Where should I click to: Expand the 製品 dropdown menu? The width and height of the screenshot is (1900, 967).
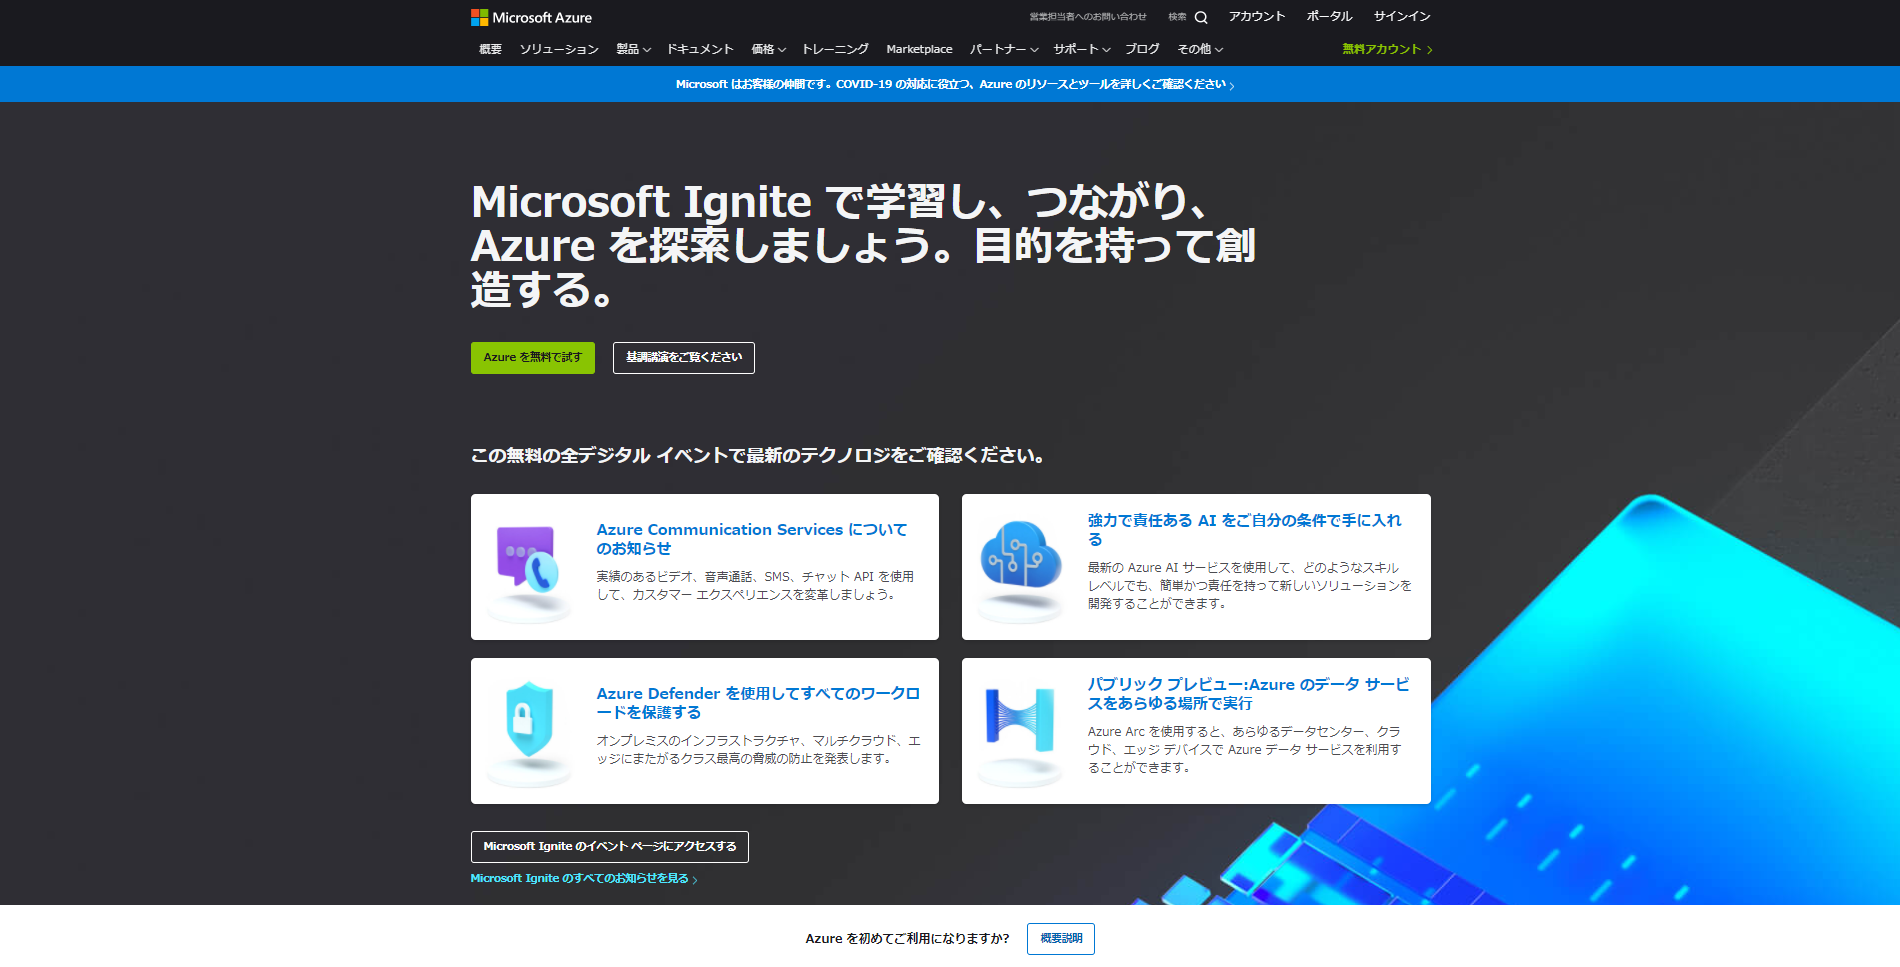(633, 49)
